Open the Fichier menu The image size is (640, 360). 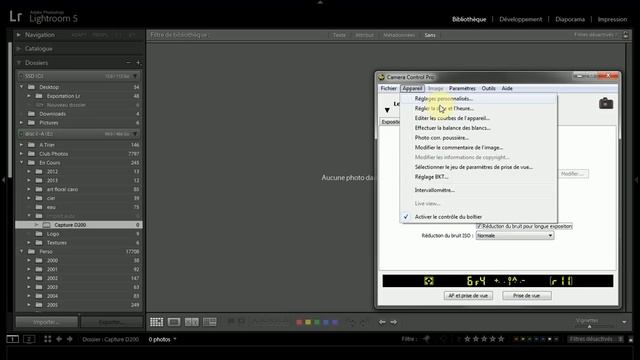coord(389,88)
